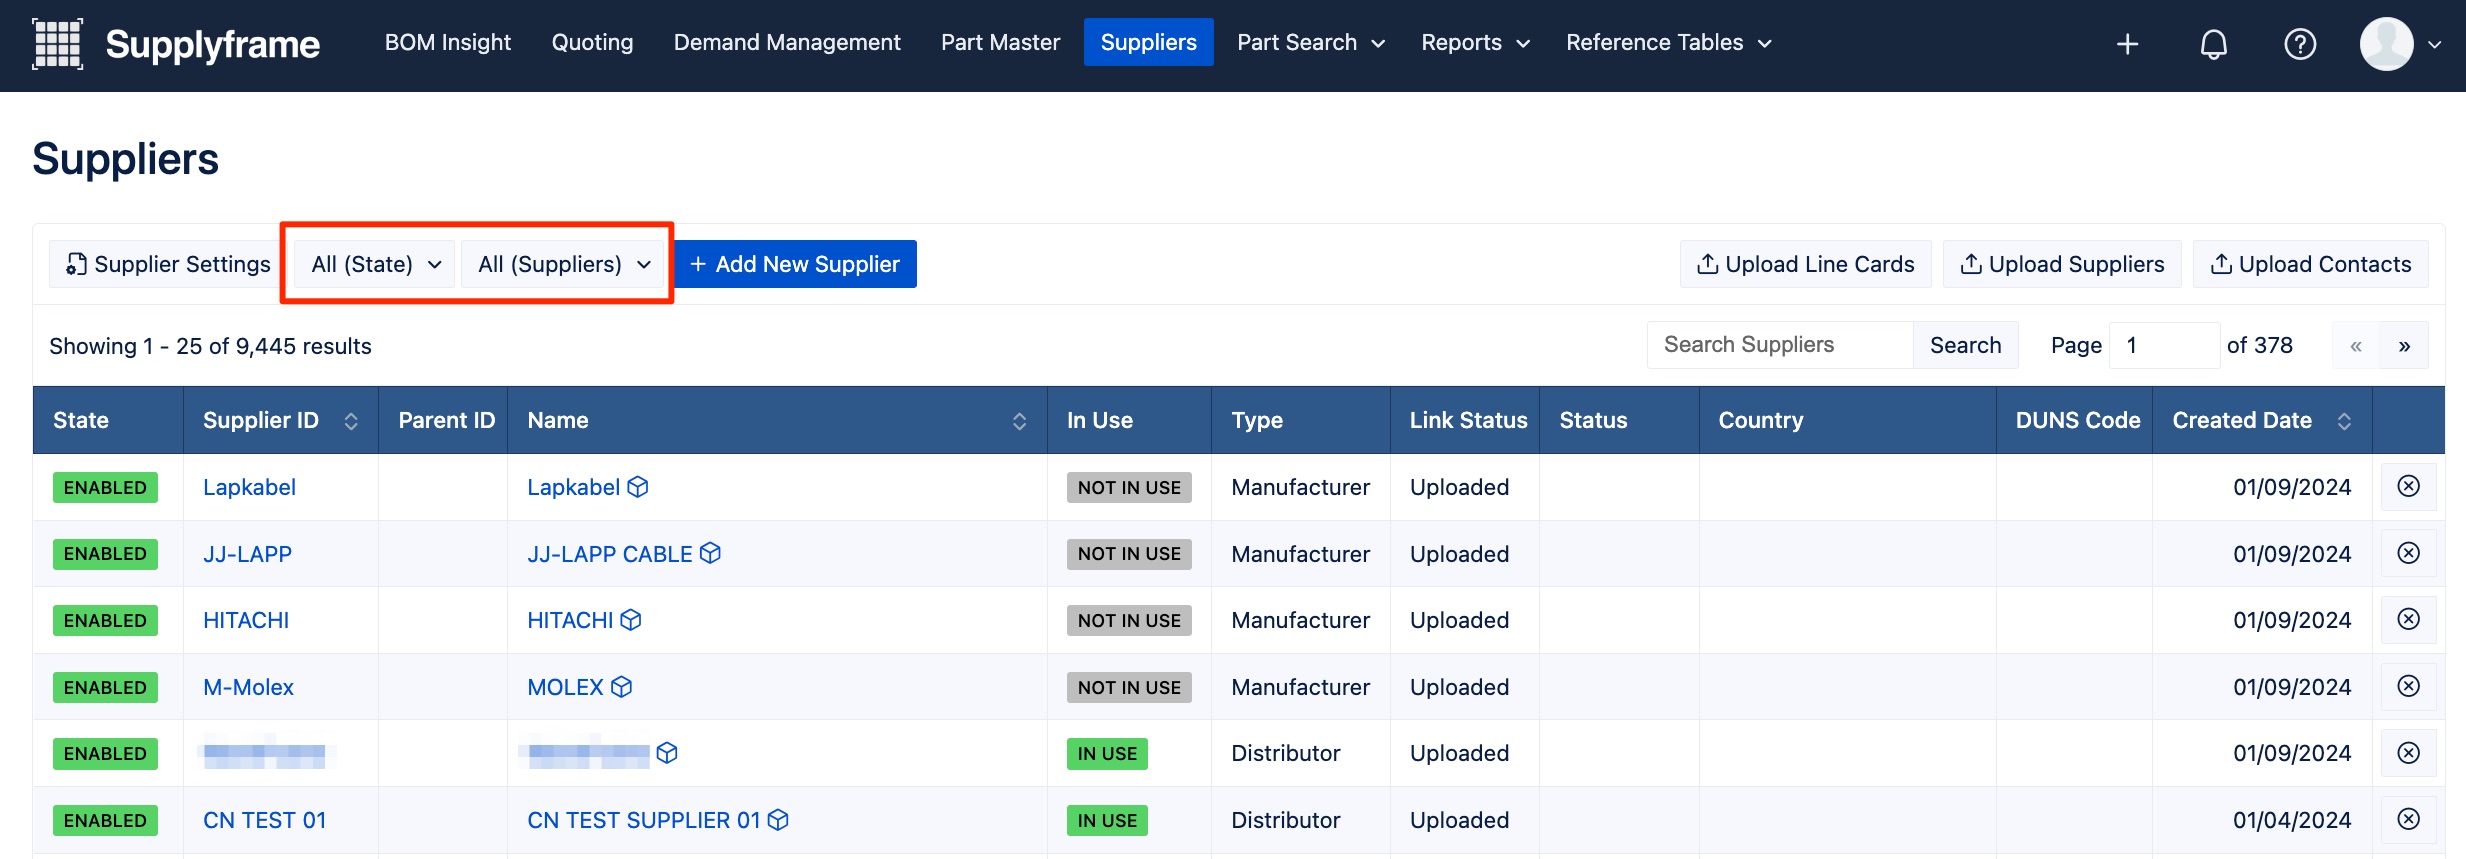Open the JJ-LAPP supplier ID link

247,554
